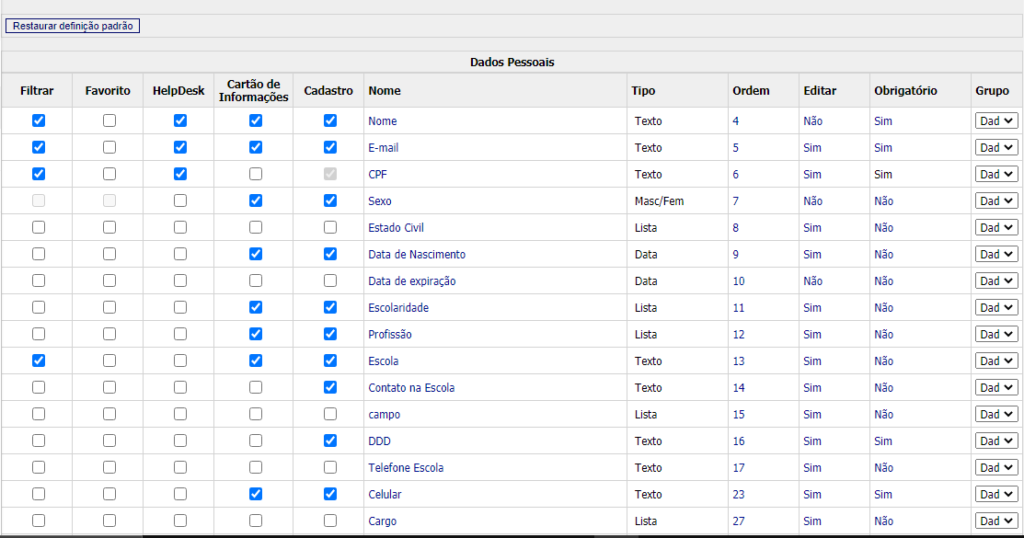Viewport: 1024px width, 538px height.
Task: Open the Escolaridade field name link
Action: pyautogui.click(x=400, y=308)
